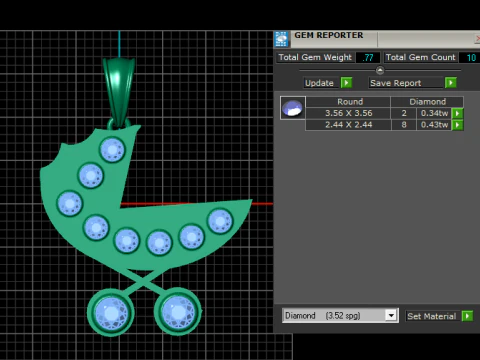
Task: Click the Round column header
Action: click(x=348, y=102)
